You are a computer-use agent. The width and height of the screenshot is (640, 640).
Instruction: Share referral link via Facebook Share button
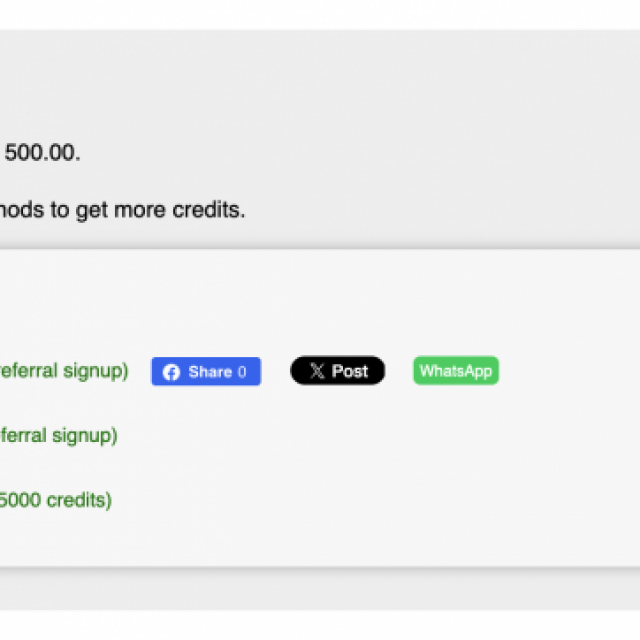(x=206, y=371)
